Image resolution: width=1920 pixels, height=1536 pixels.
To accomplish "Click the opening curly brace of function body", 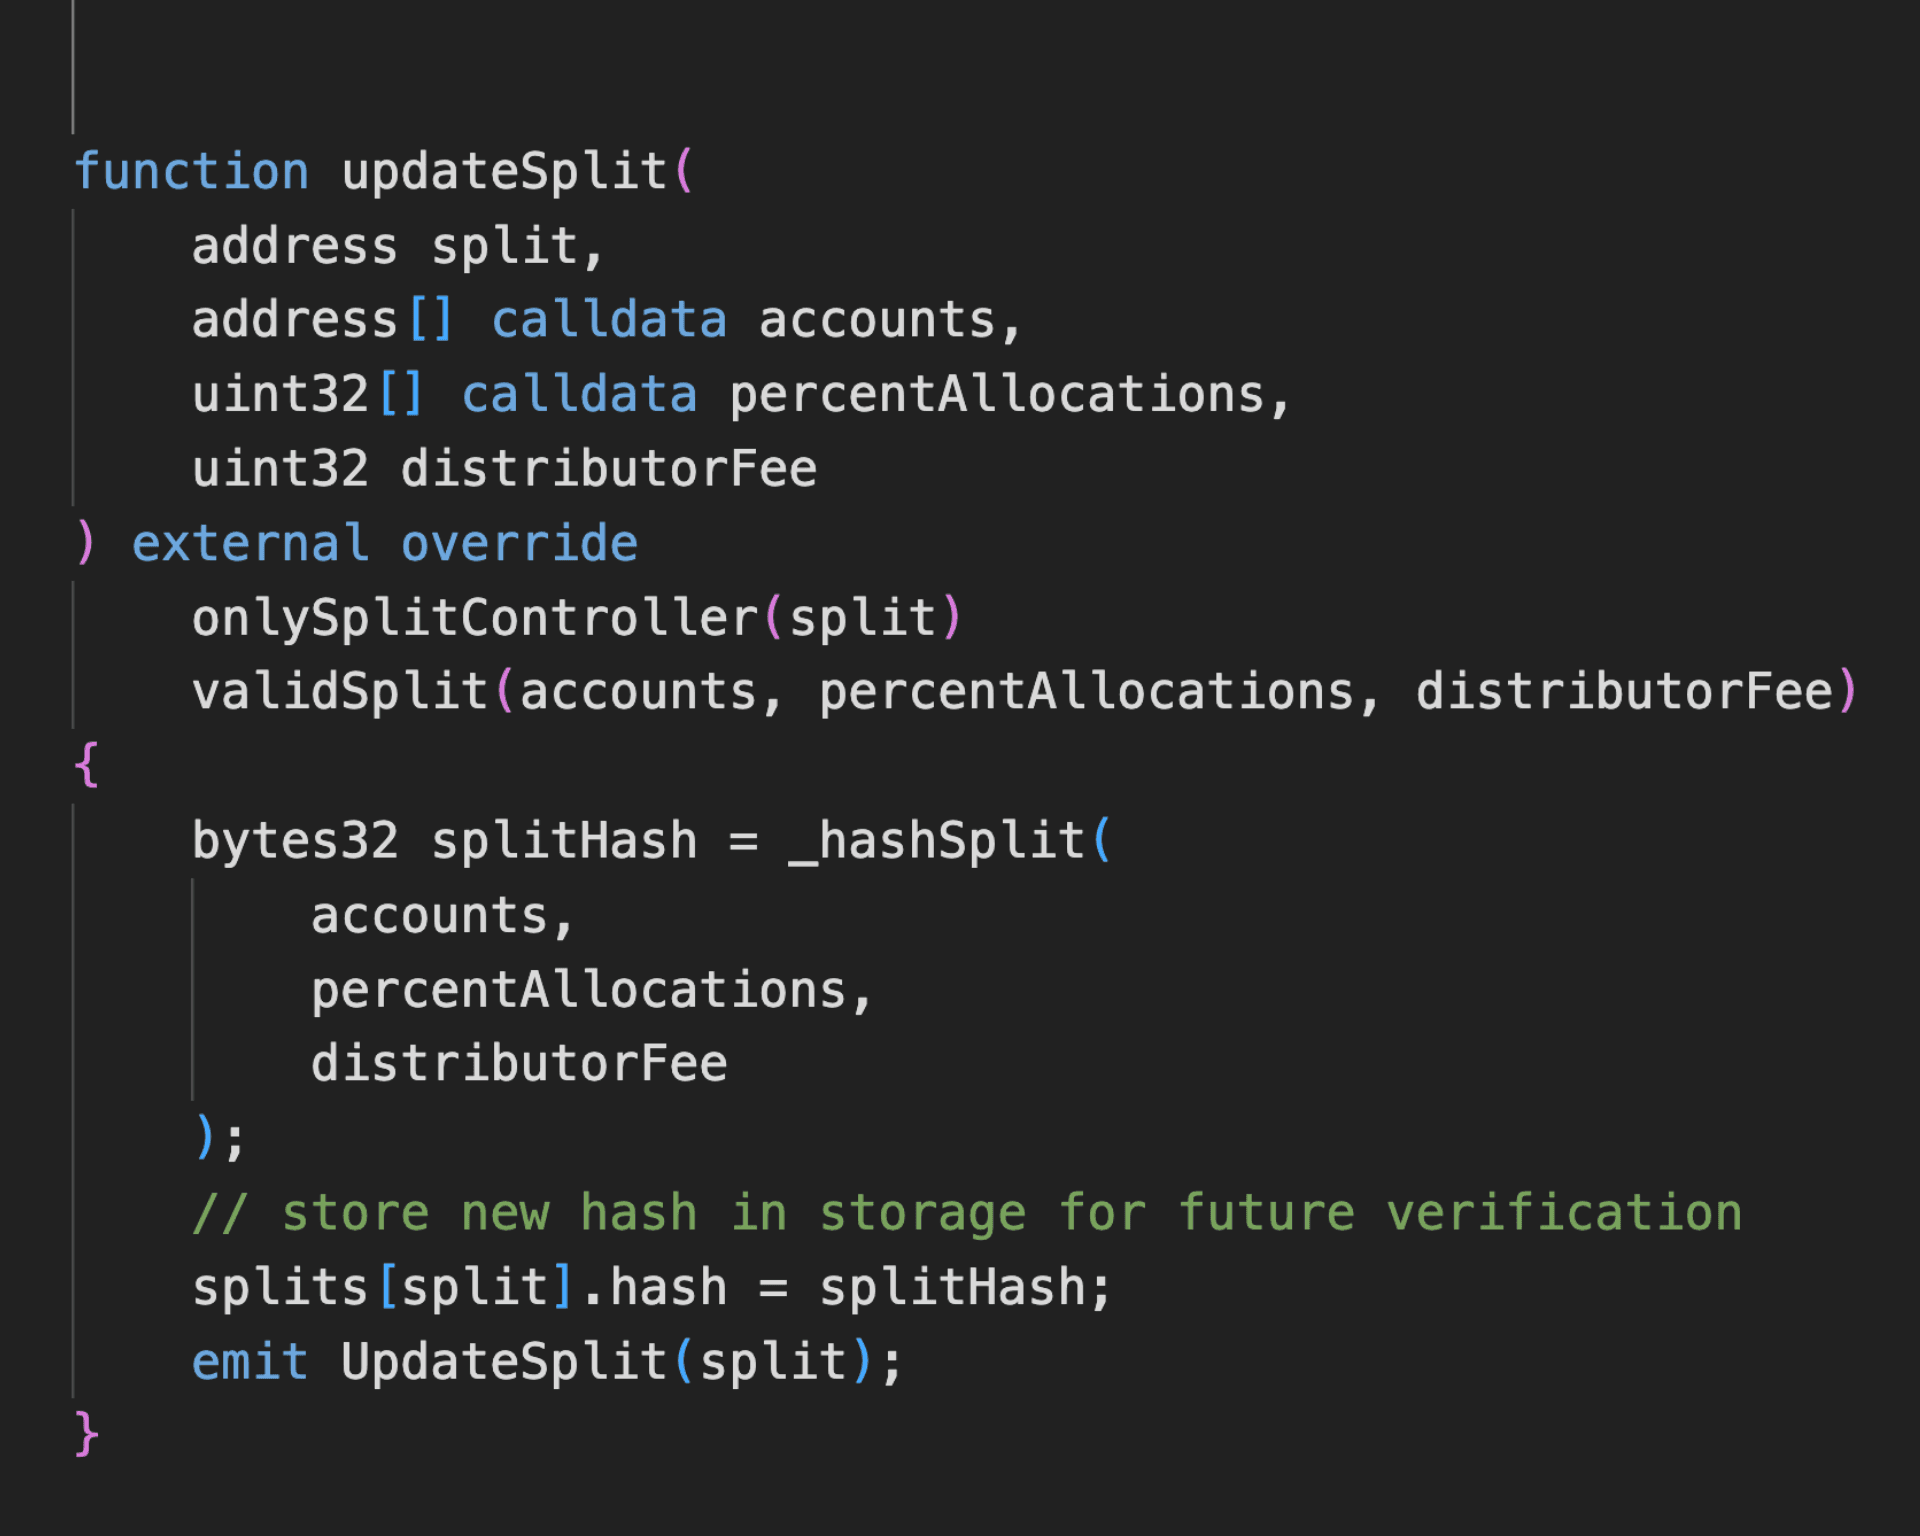I will tap(87, 766).
